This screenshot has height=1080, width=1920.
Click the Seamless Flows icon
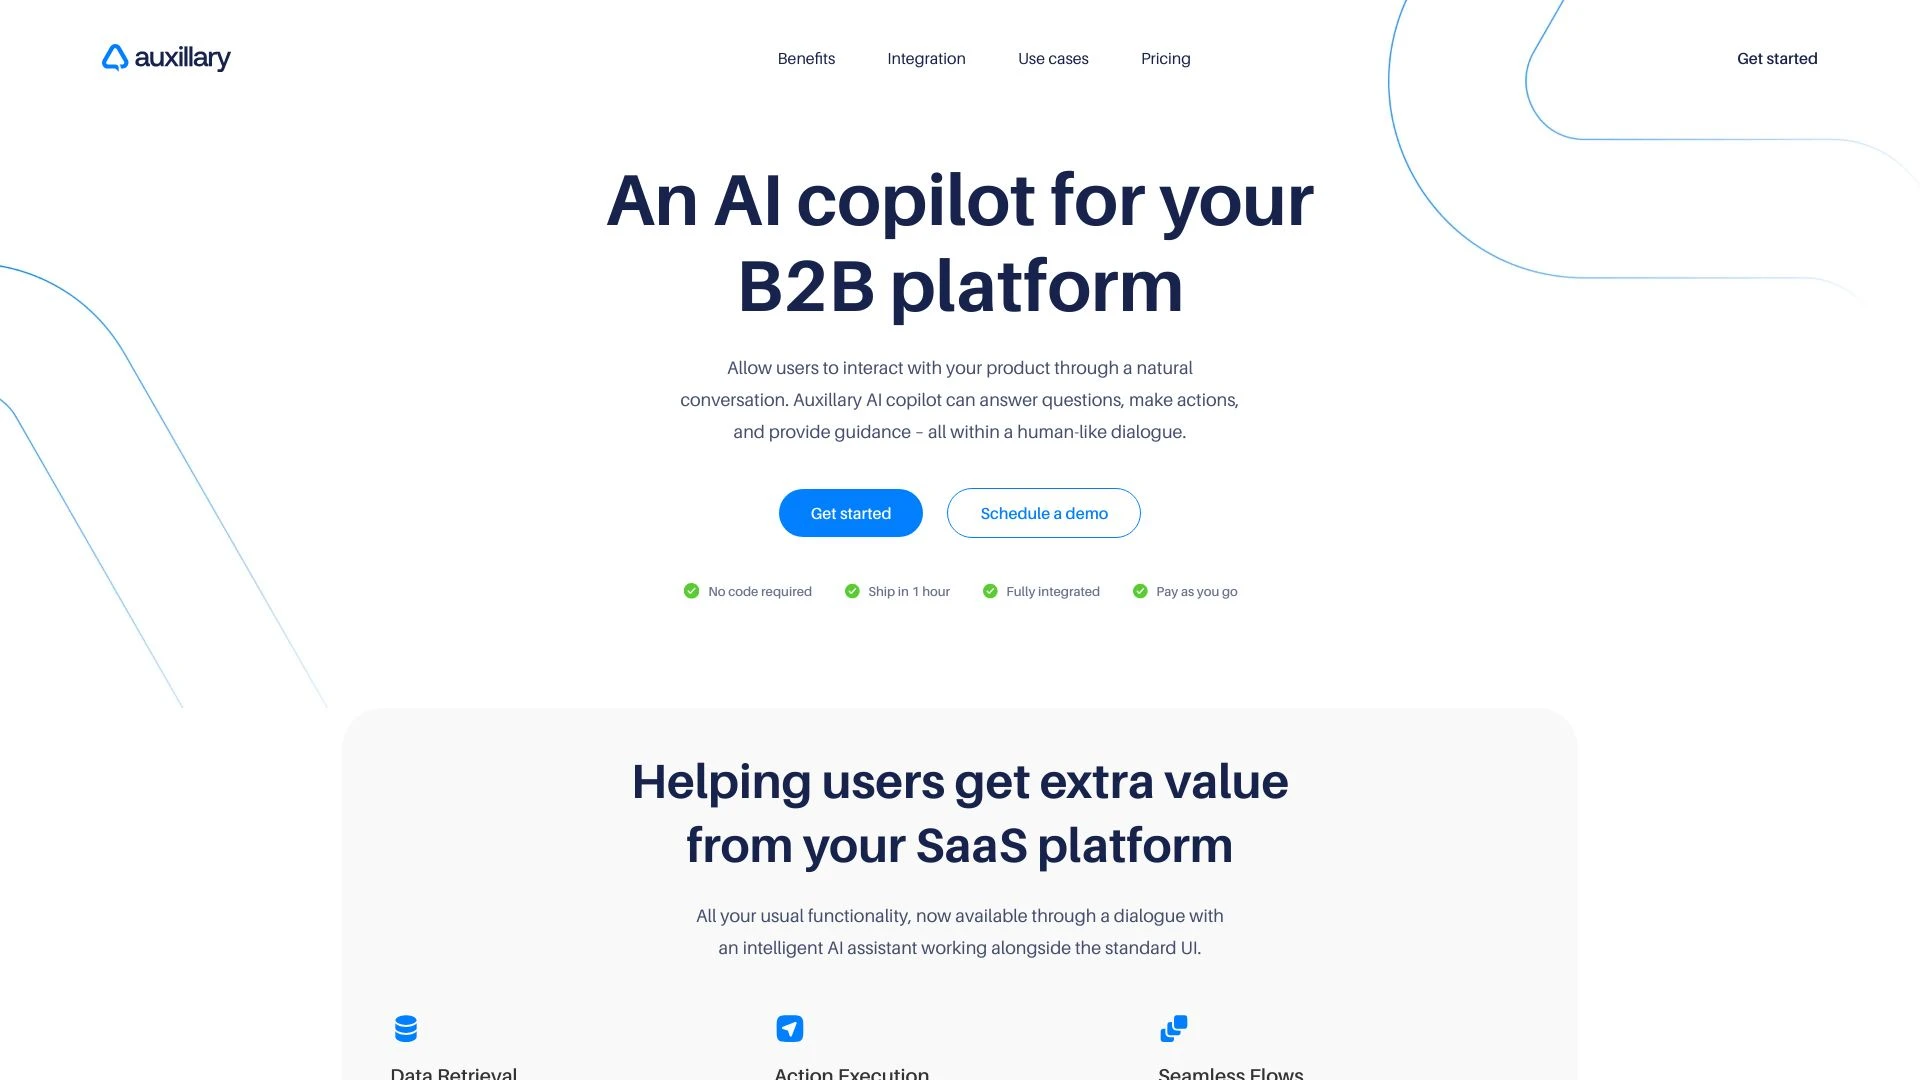point(1174,1027)
